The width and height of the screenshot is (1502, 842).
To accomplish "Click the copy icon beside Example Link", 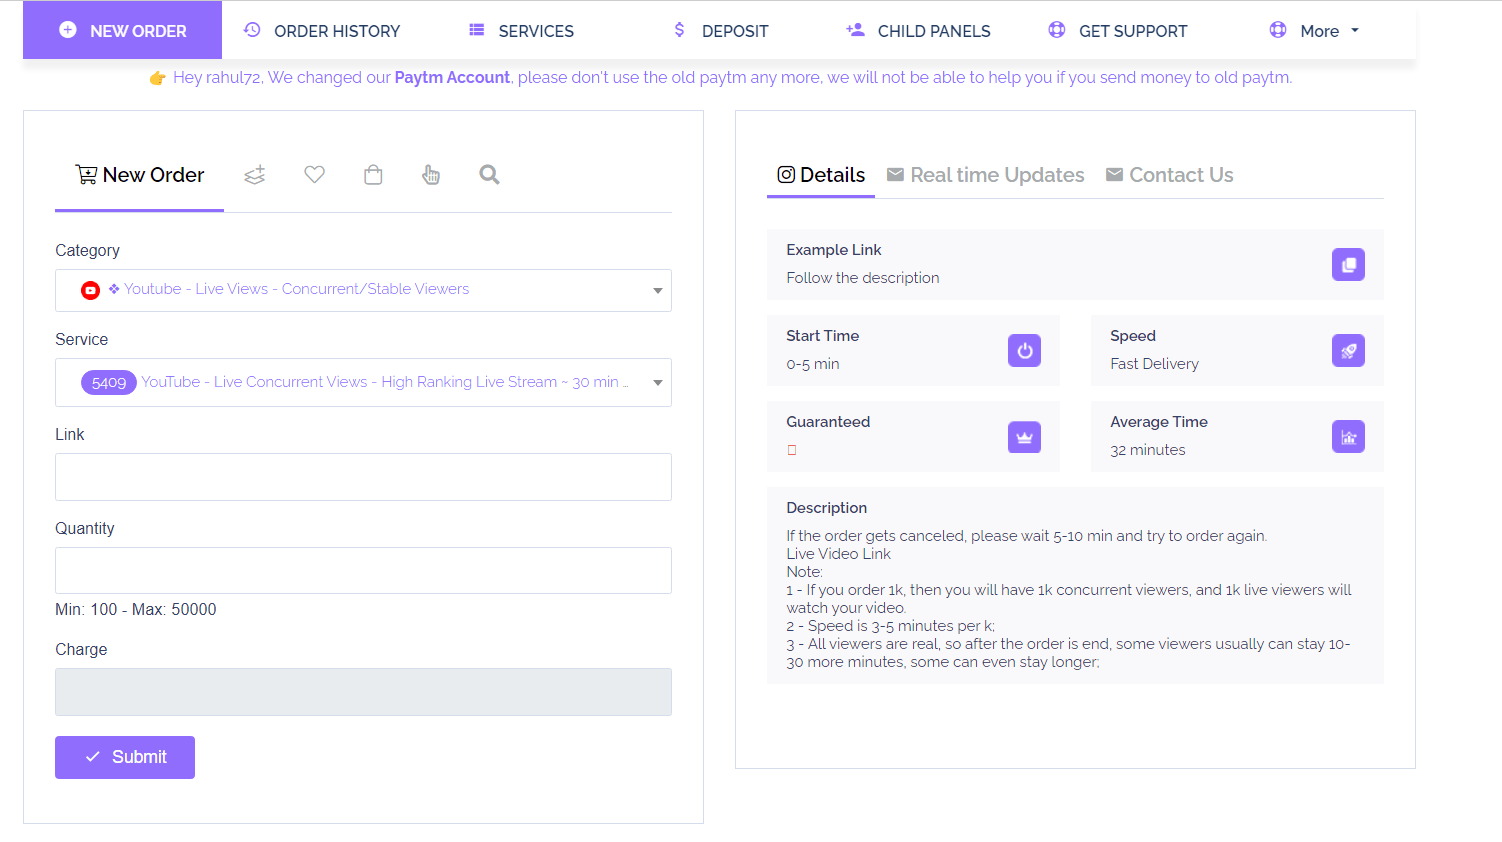I will point(1348,265).
